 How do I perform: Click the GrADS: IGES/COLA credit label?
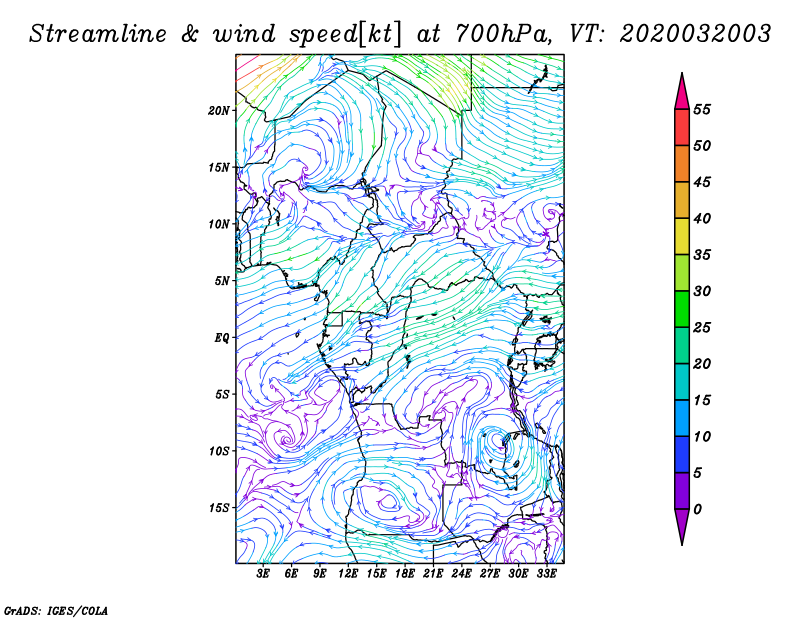[56, 609]
